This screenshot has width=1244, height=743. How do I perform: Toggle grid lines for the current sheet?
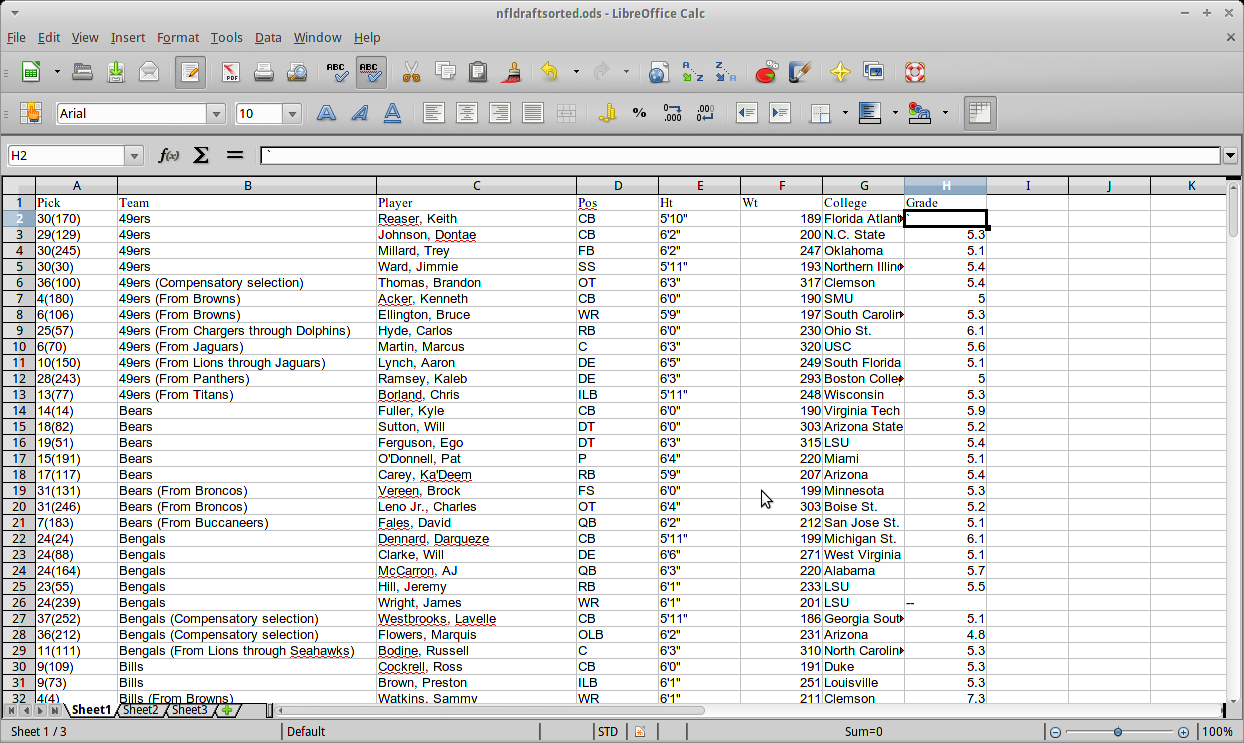click(980, 113)
